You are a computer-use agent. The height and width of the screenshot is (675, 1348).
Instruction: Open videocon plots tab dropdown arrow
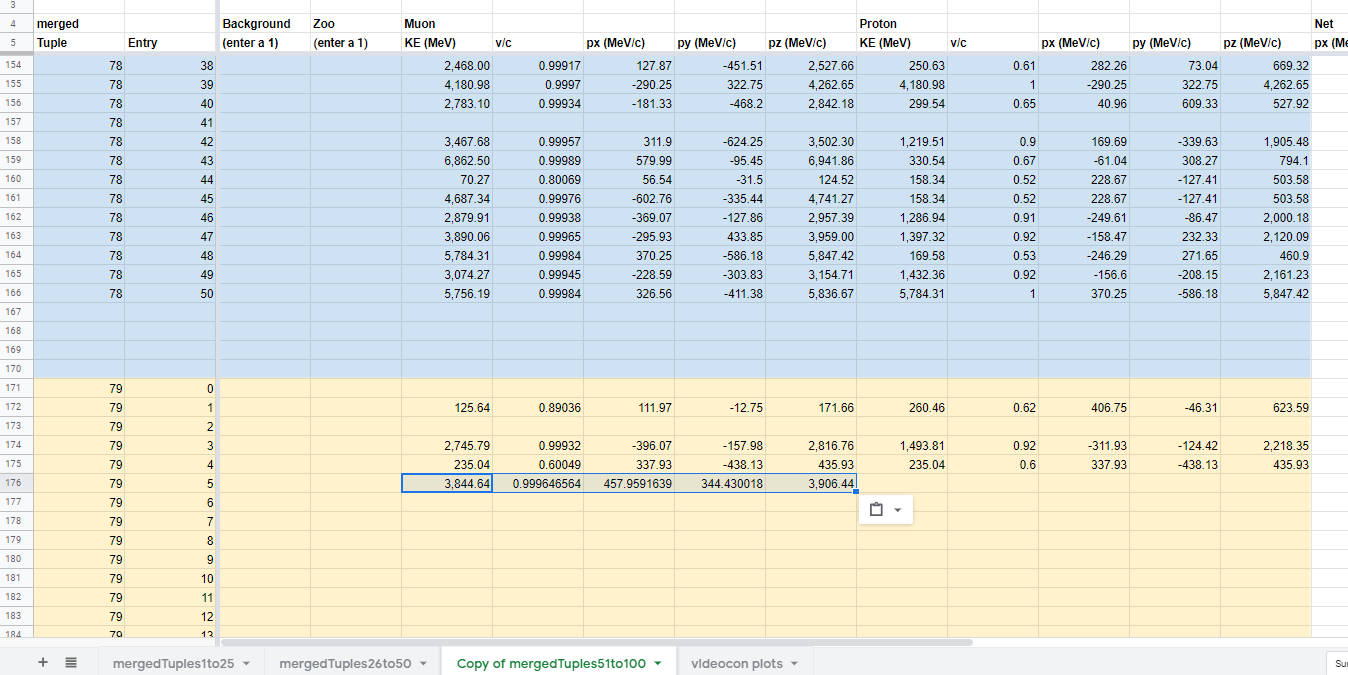coord(795,664)
